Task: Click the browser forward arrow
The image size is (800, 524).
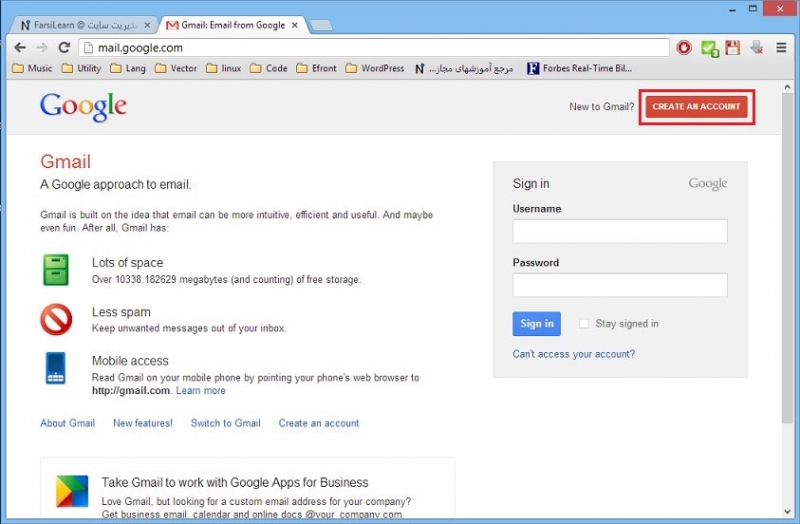Action: (x=42, y=47)
